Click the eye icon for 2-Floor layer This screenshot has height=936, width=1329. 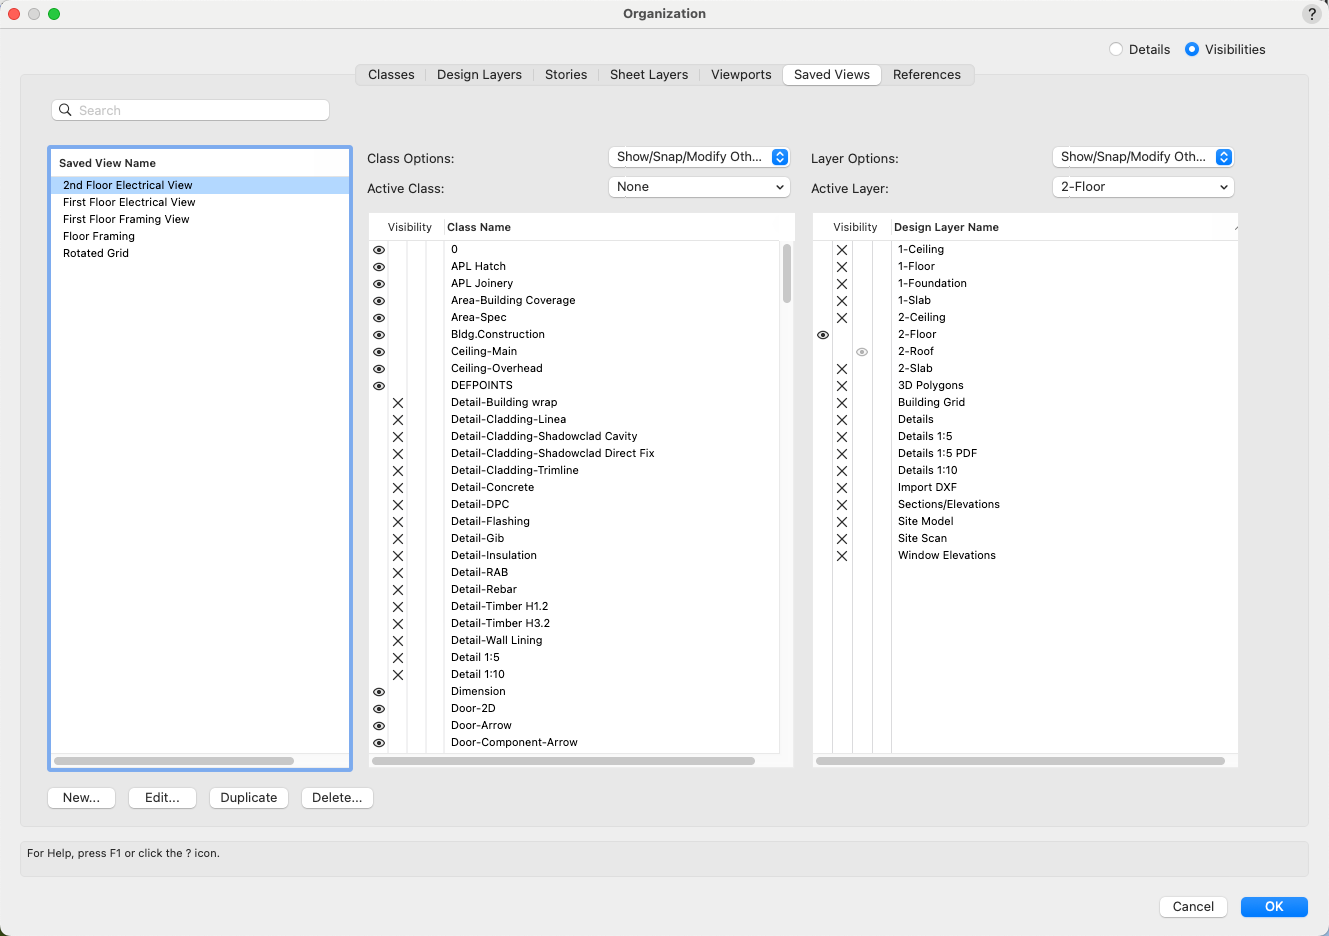[x=823, y=335]
